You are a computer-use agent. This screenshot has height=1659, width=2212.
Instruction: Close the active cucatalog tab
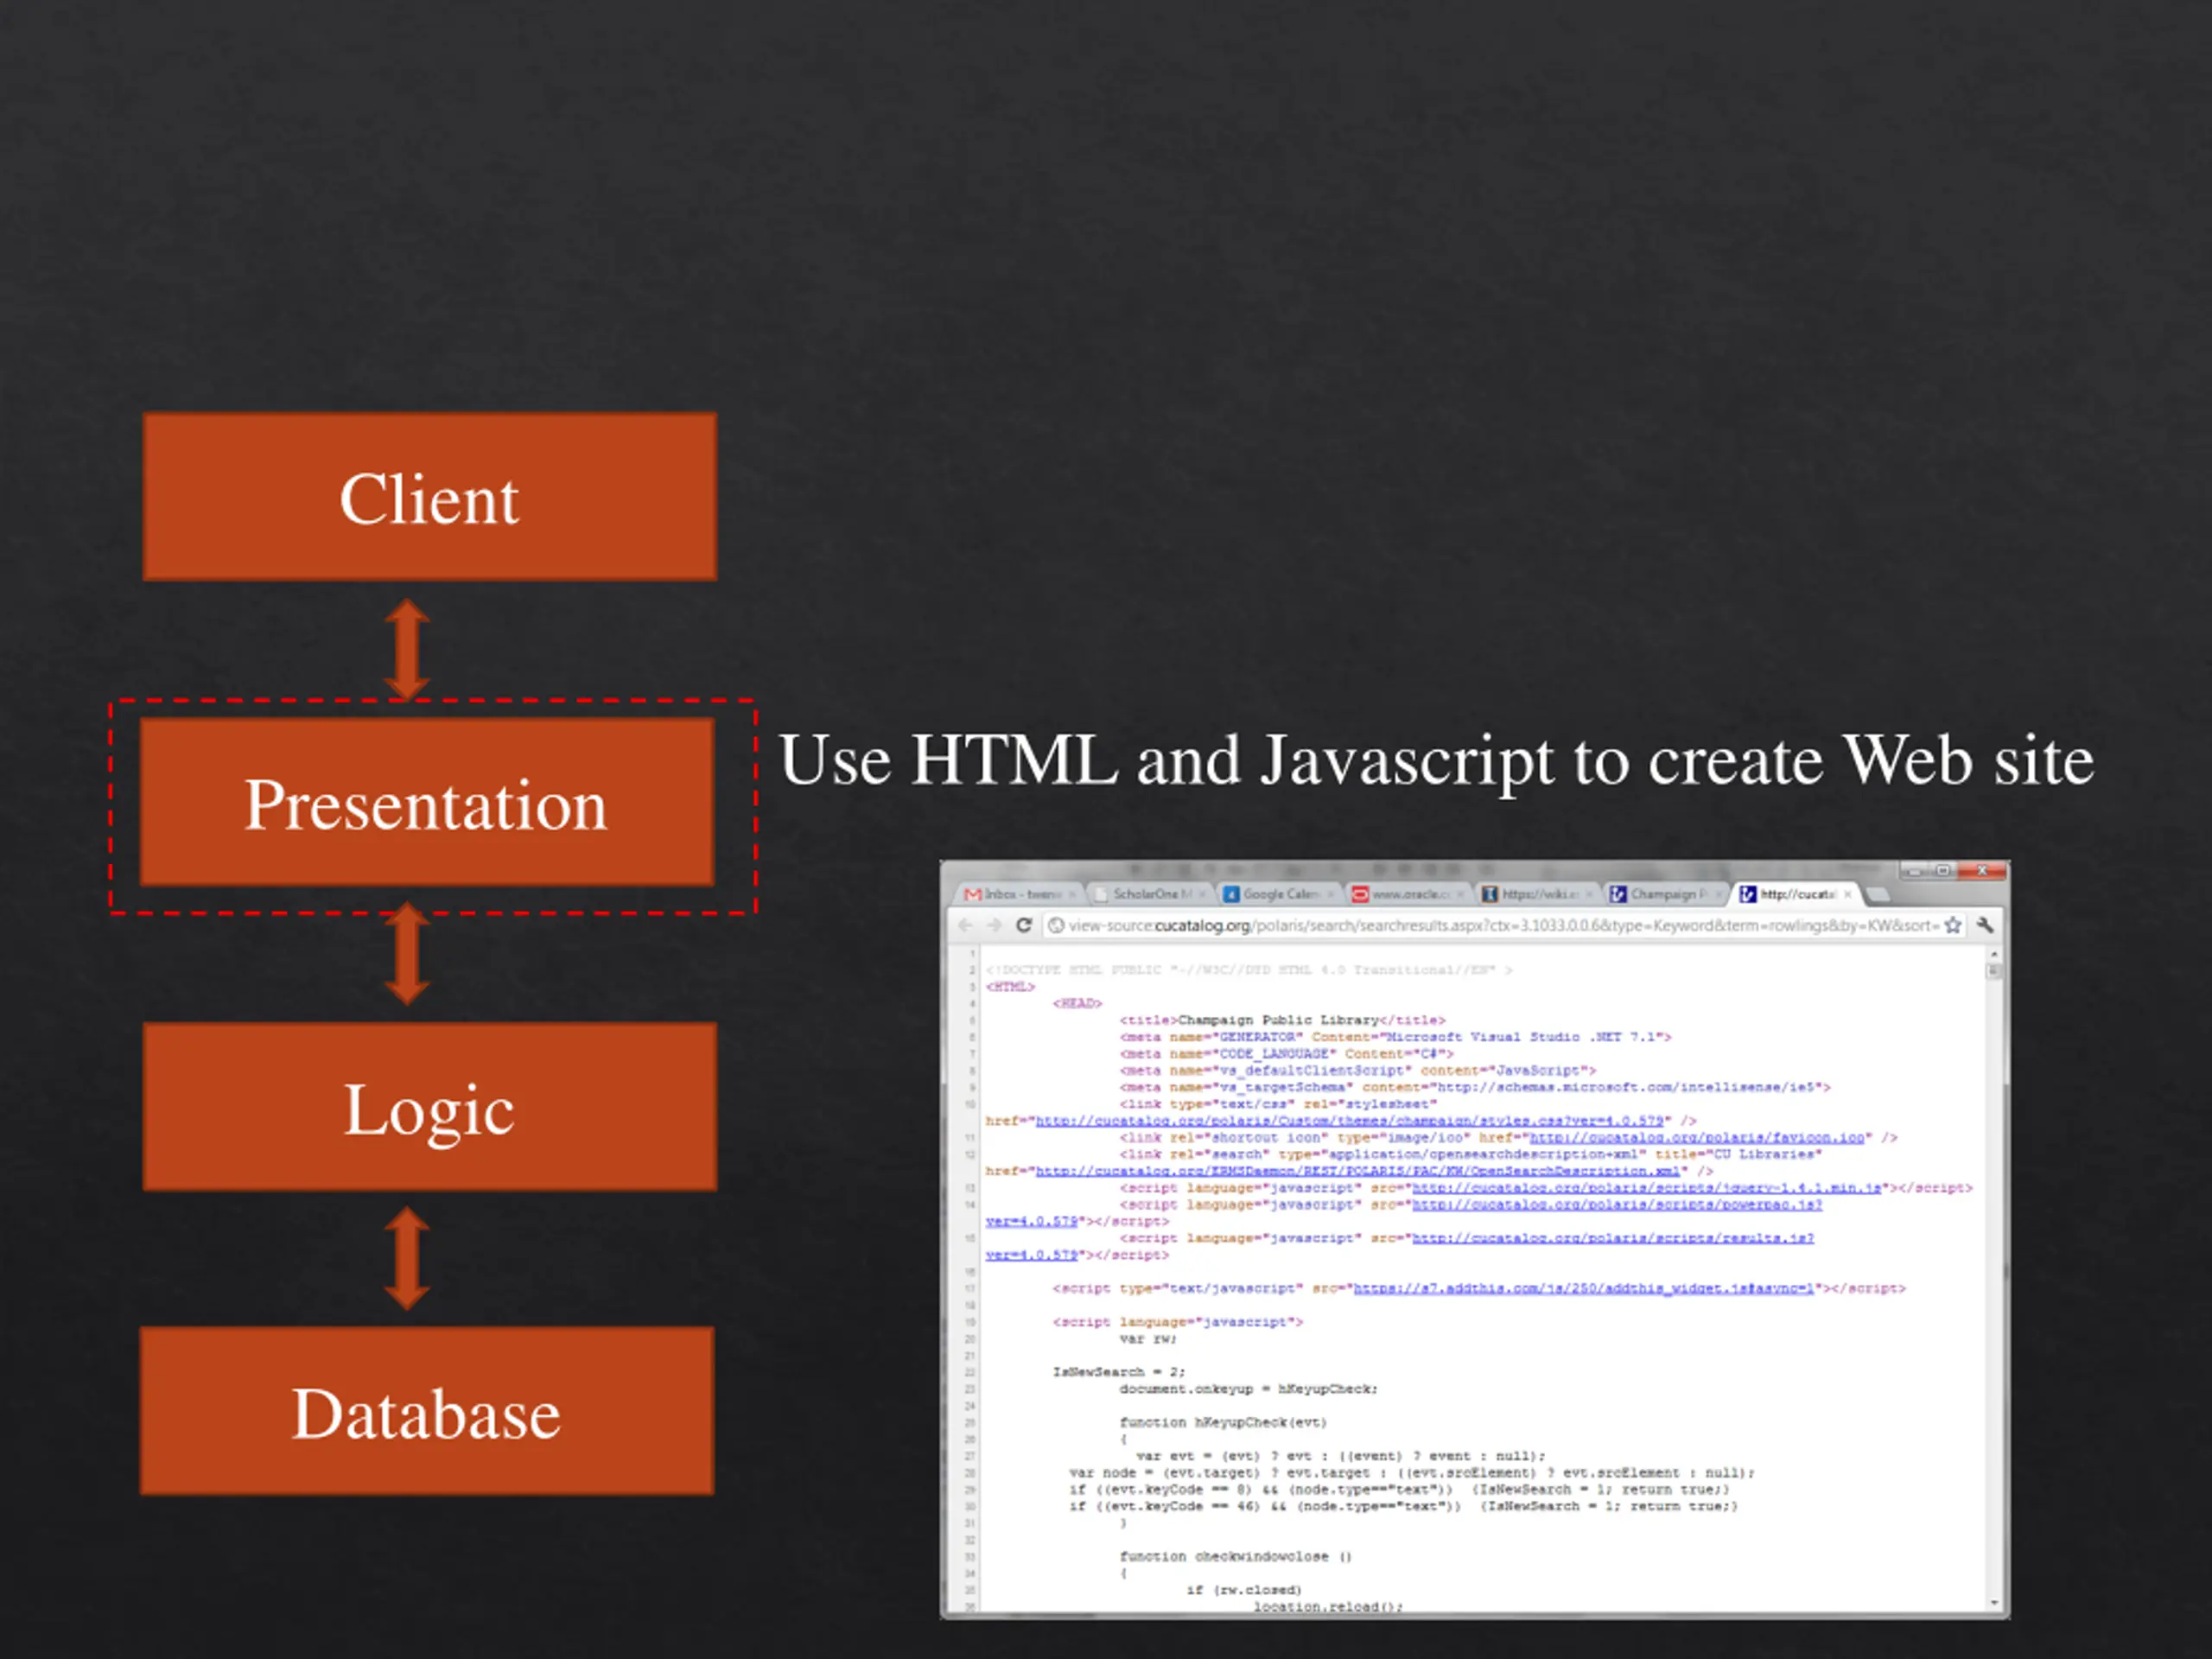[1848, 894]
